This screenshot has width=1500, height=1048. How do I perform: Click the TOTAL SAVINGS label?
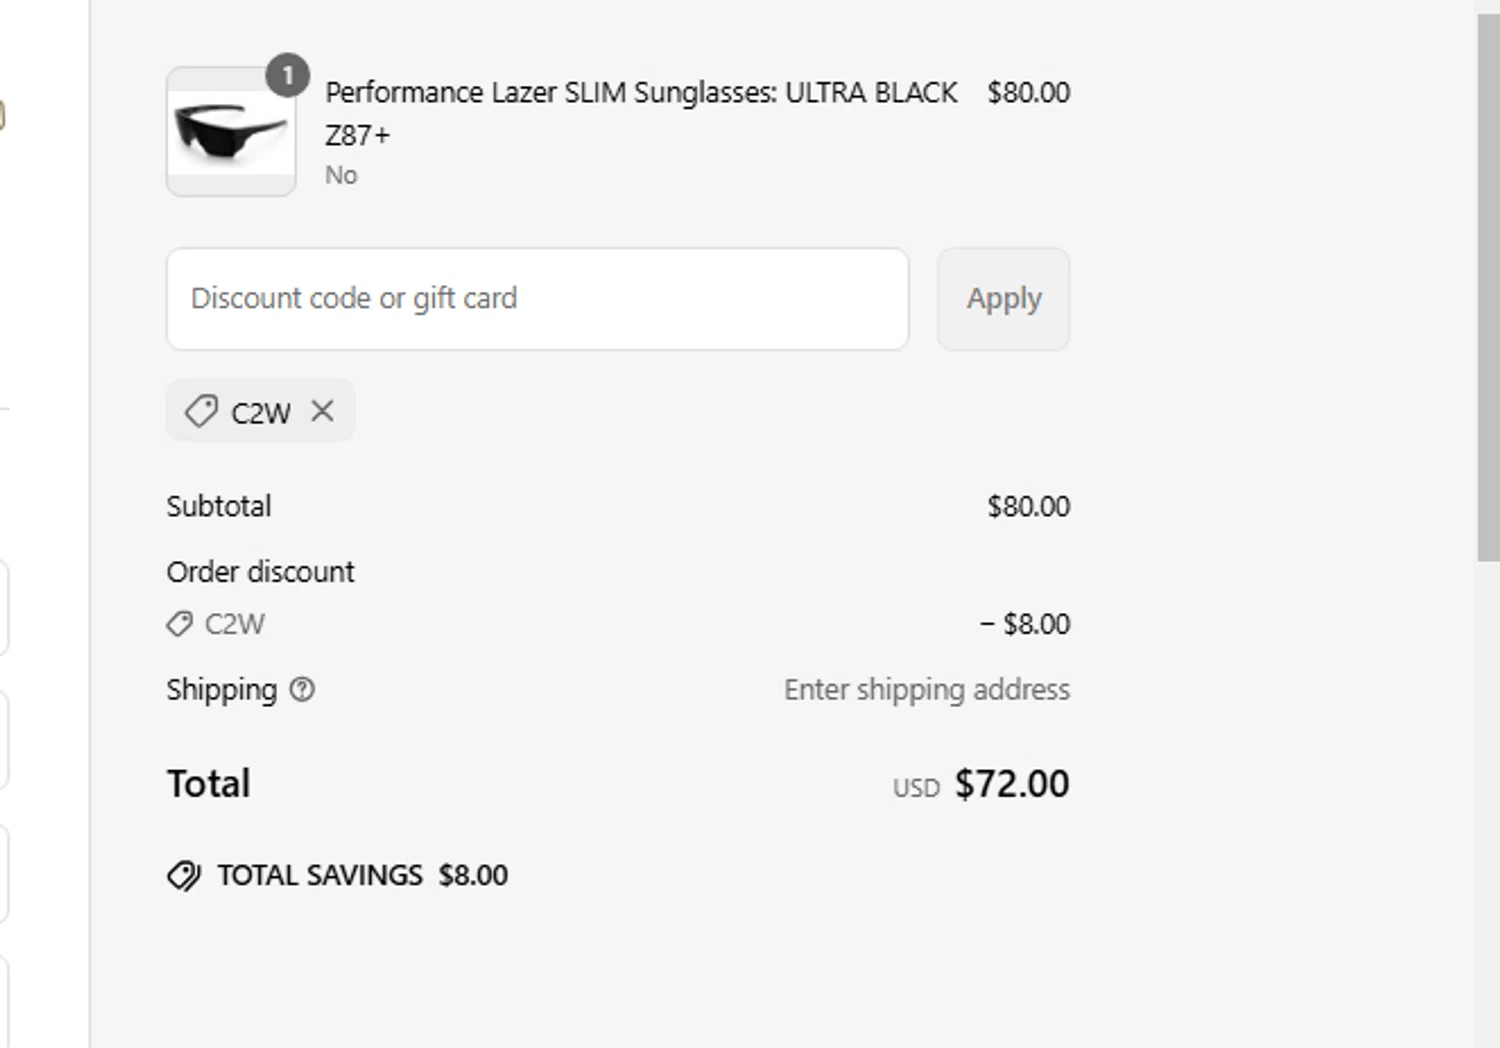pyautogui.click(x=320, y=876)
